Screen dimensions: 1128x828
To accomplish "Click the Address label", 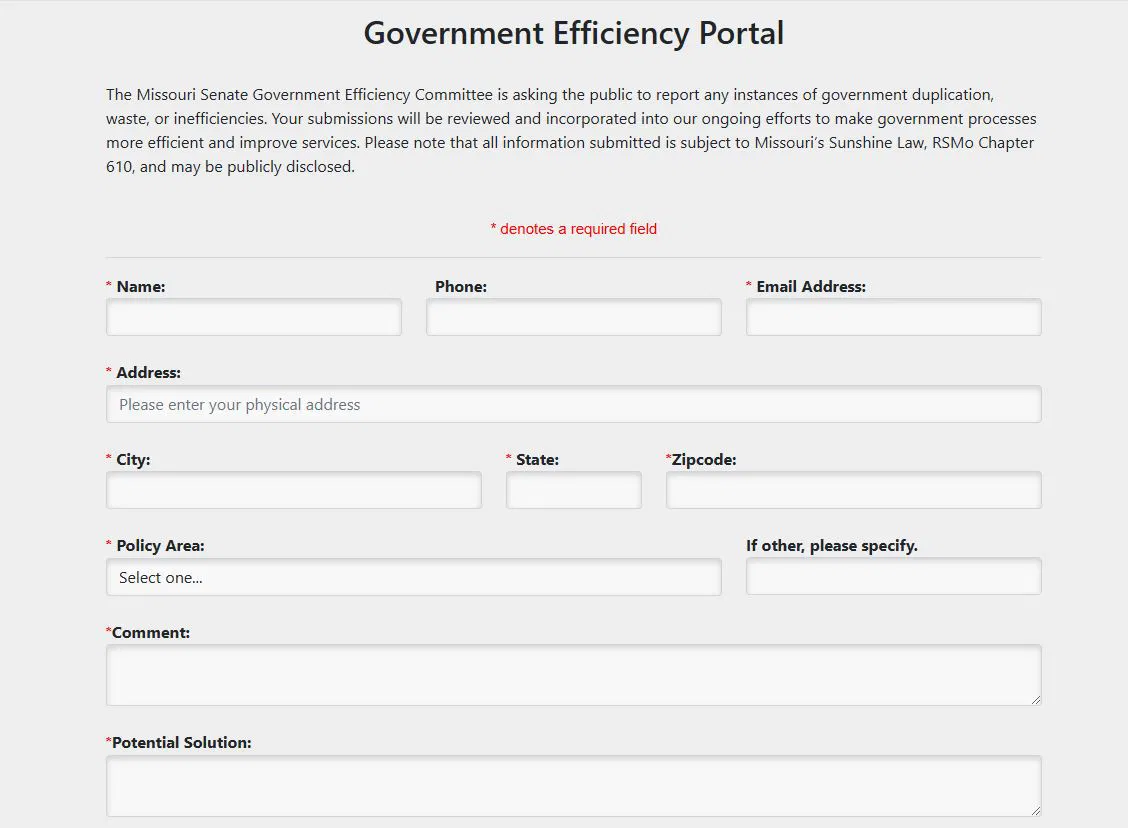I will pyautogui.click(x=148, y=373).
